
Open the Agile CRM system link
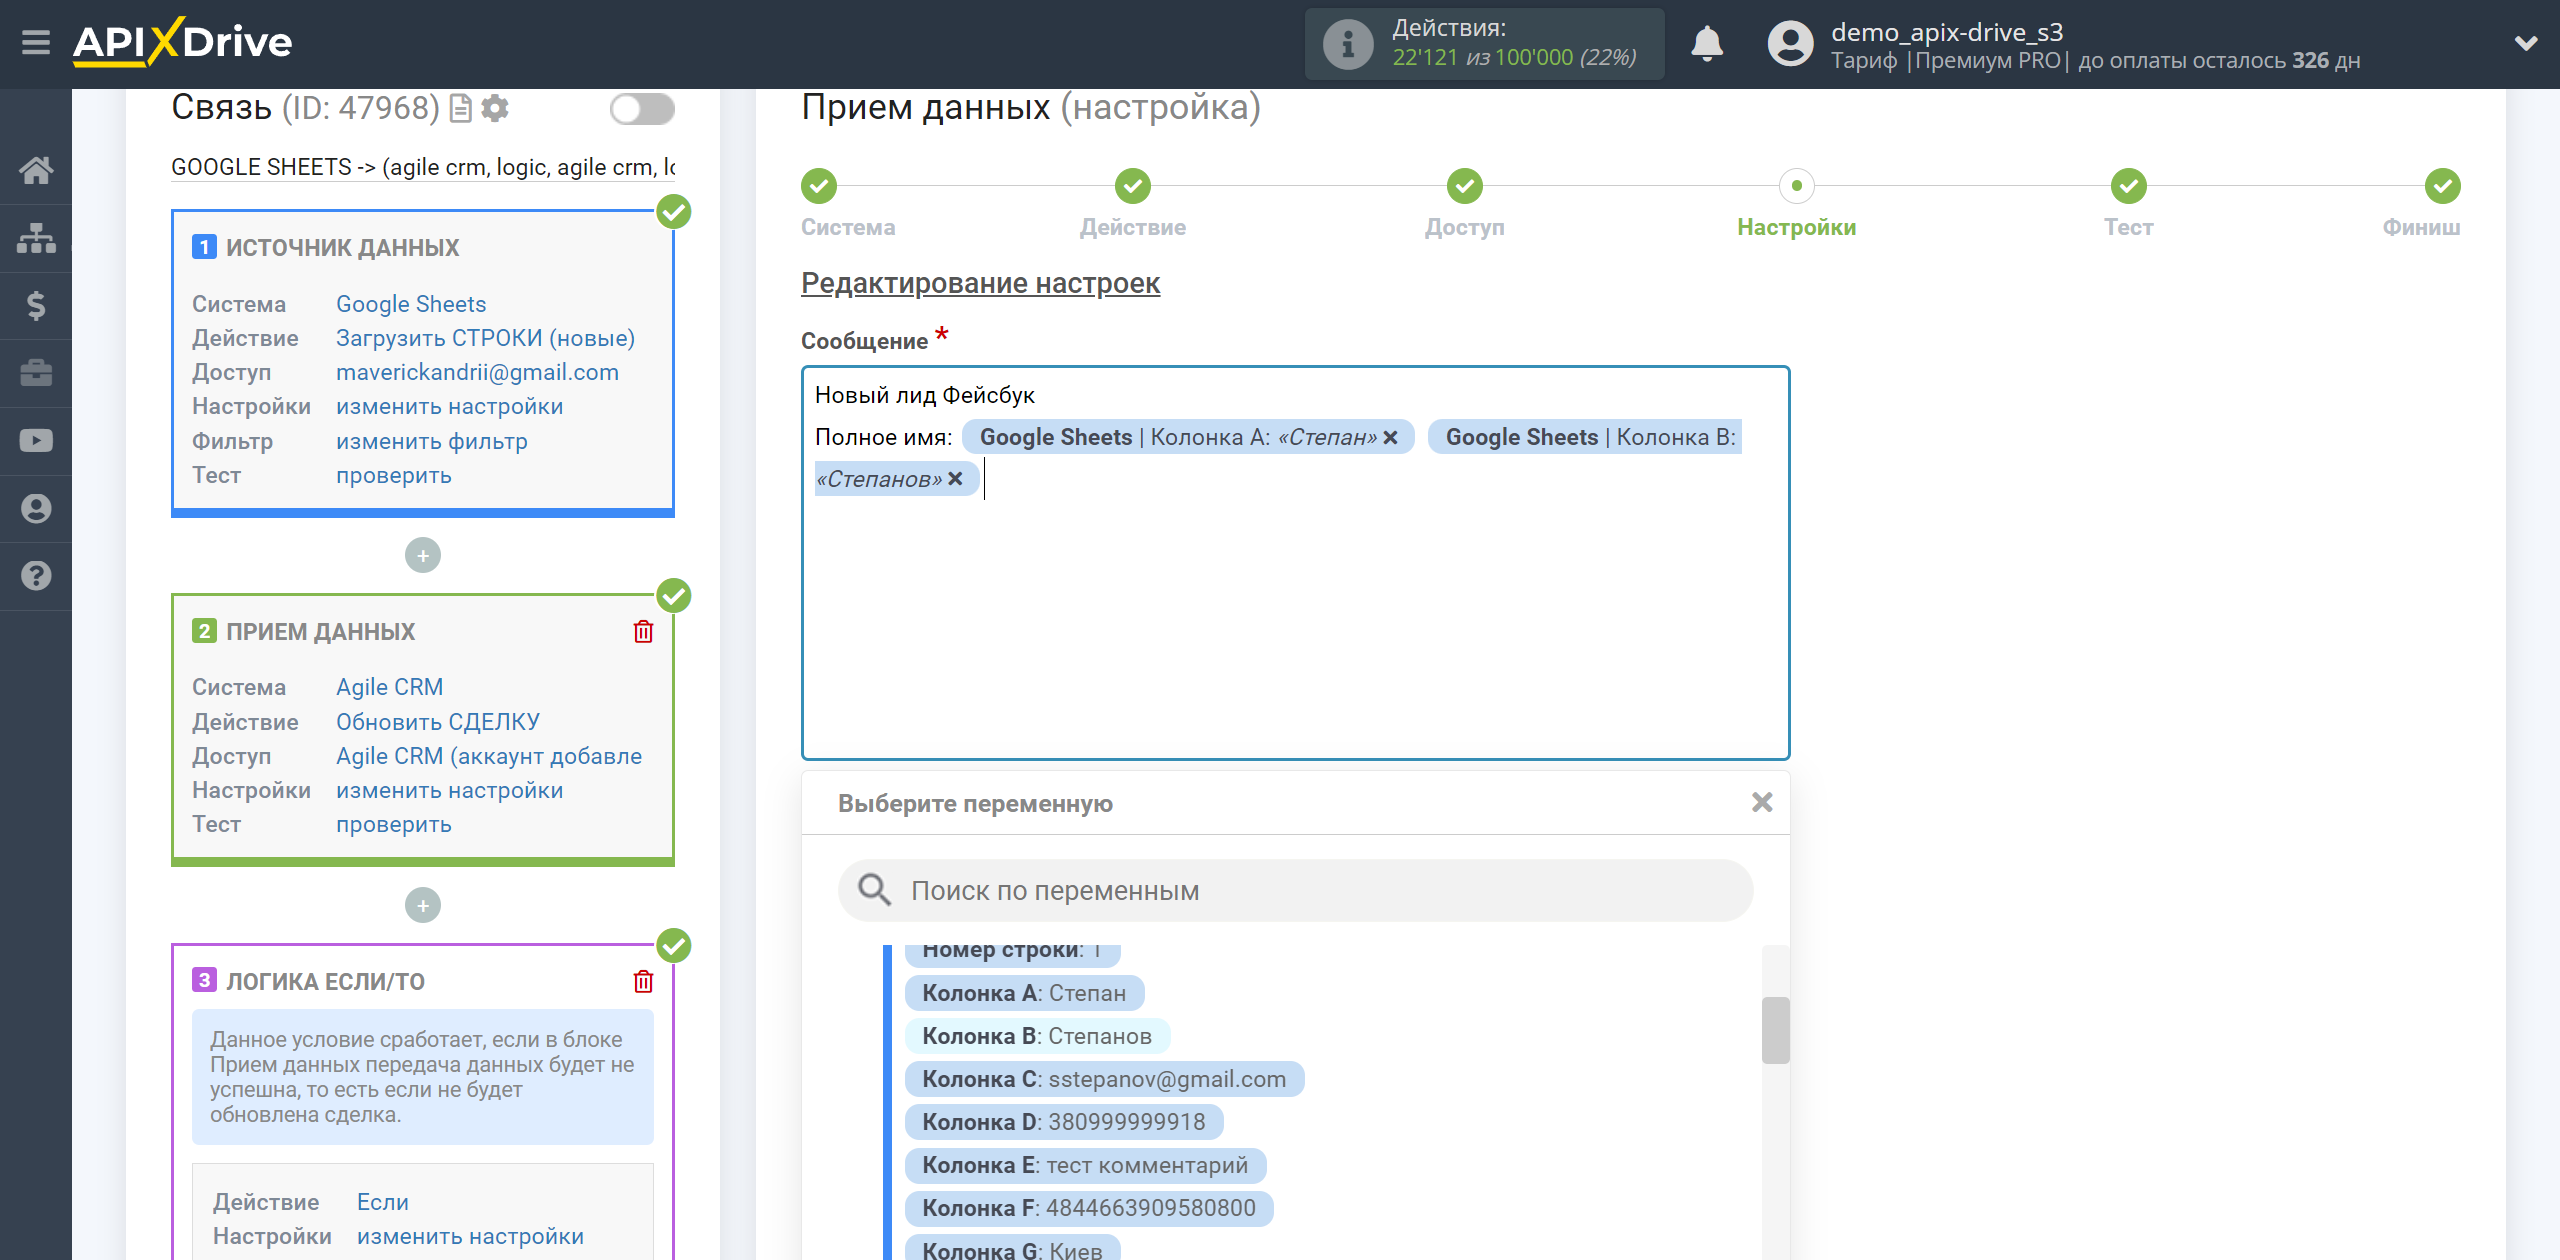point(389,687)
